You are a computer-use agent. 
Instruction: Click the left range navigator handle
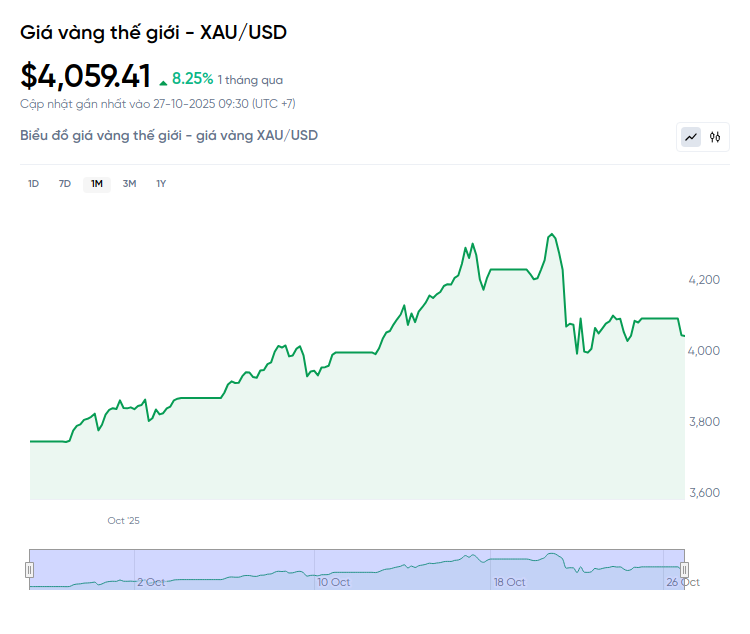click(x=30, y=569)
